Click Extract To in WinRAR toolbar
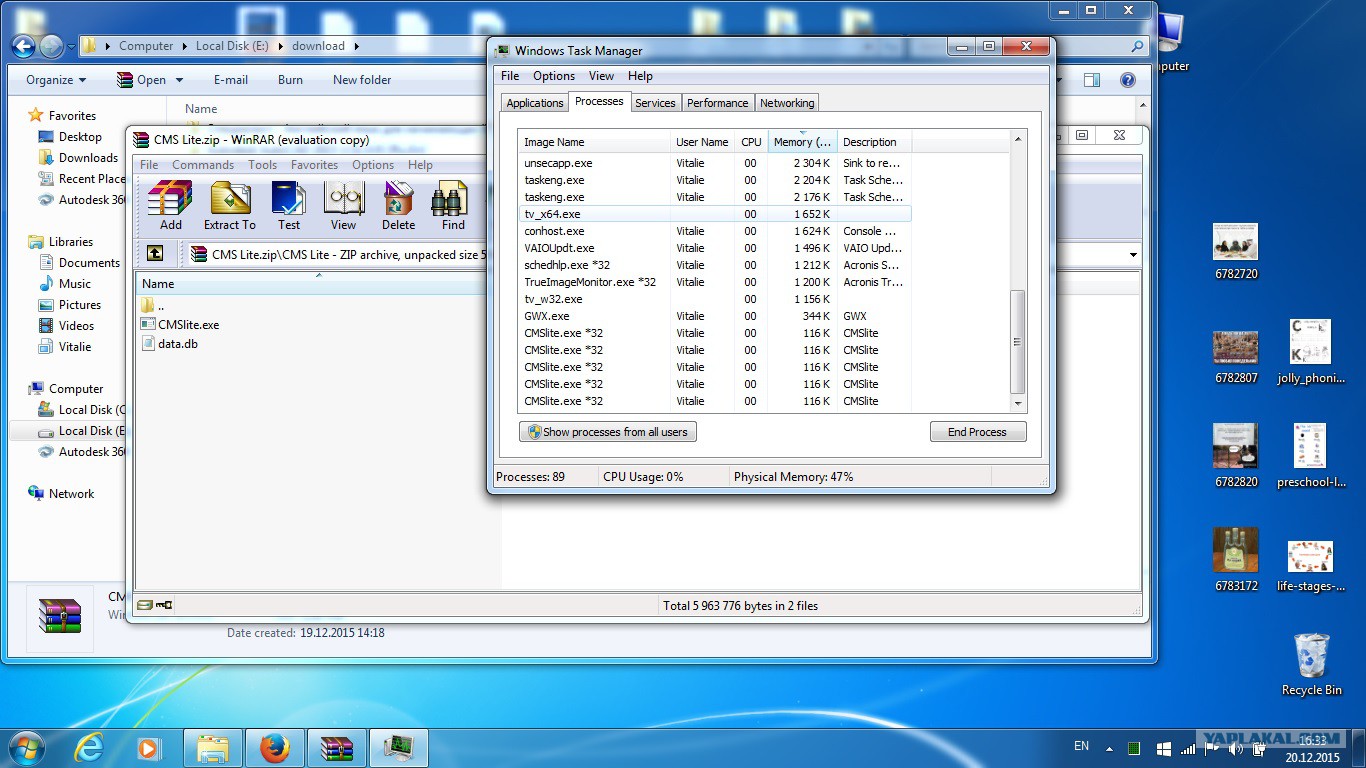The height and width of the screenshot is (768, 1366). [x=230, y=207]
